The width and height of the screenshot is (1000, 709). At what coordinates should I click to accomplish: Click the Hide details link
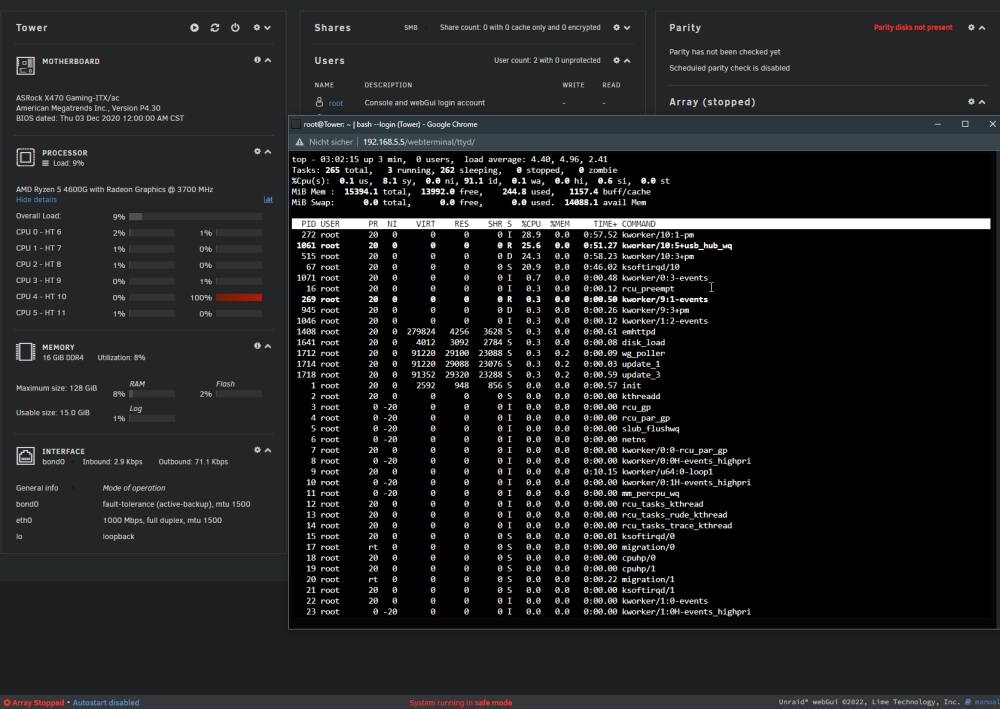pyautogui.click(x=36, y=200)
